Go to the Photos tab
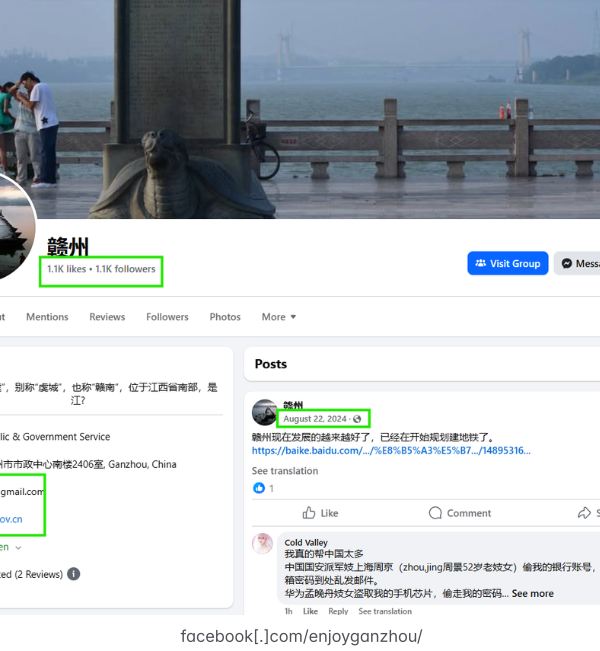Screen dimensions: 600x651 tap(225, 317)
